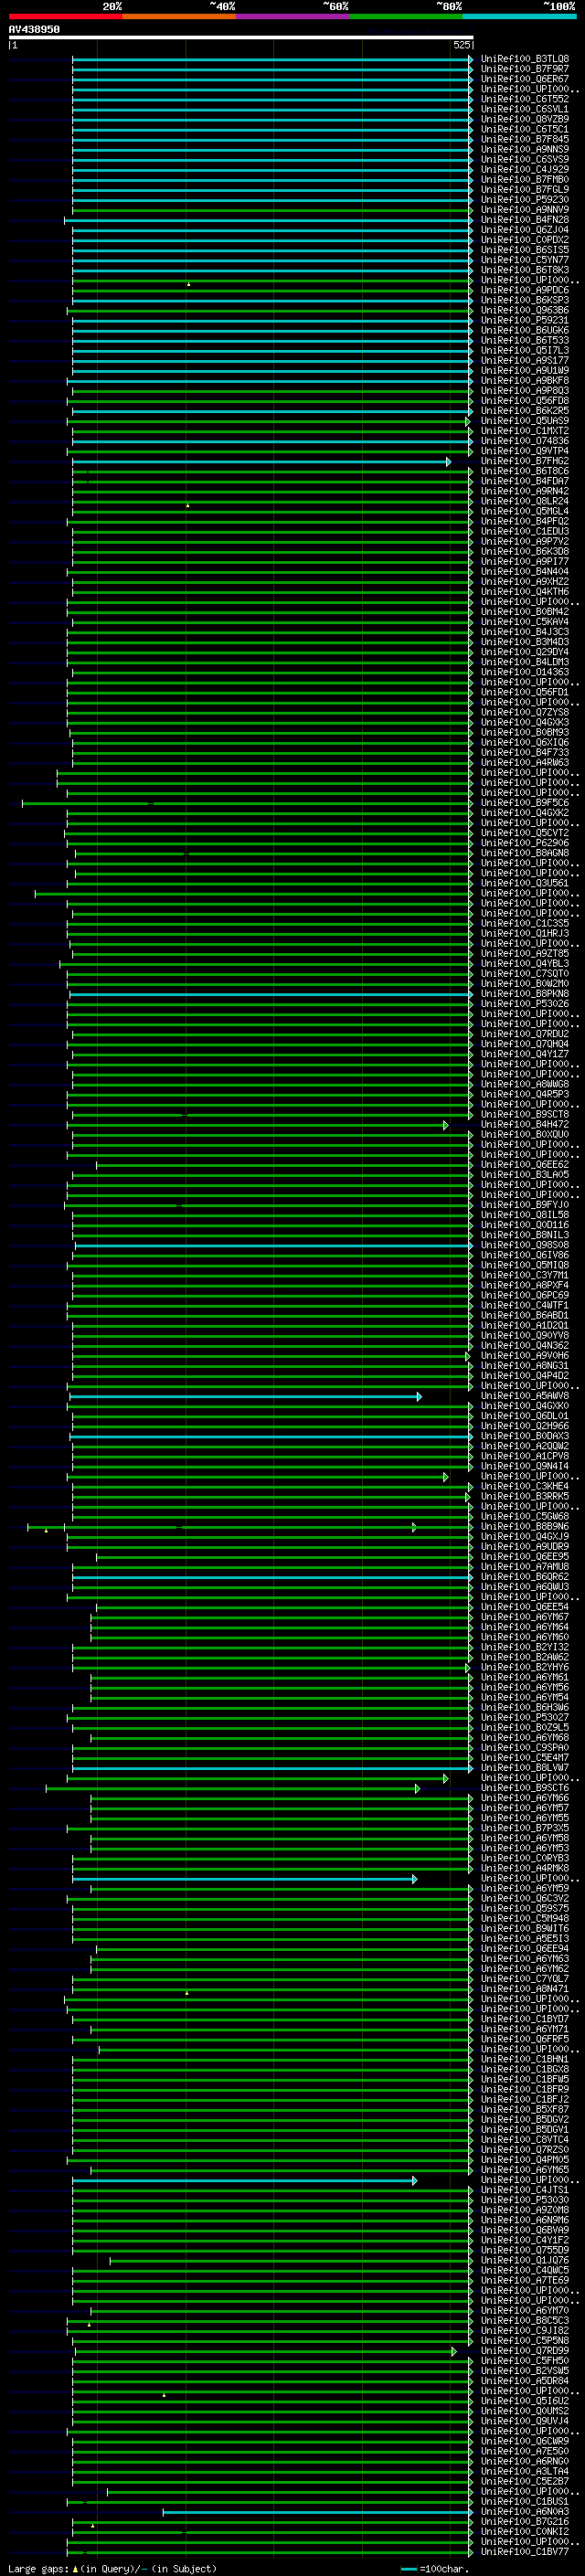The width and height of the screenshot is (585, 2576).
Task: Click the red ~20% identity color bar
Action: pos(66,16)
